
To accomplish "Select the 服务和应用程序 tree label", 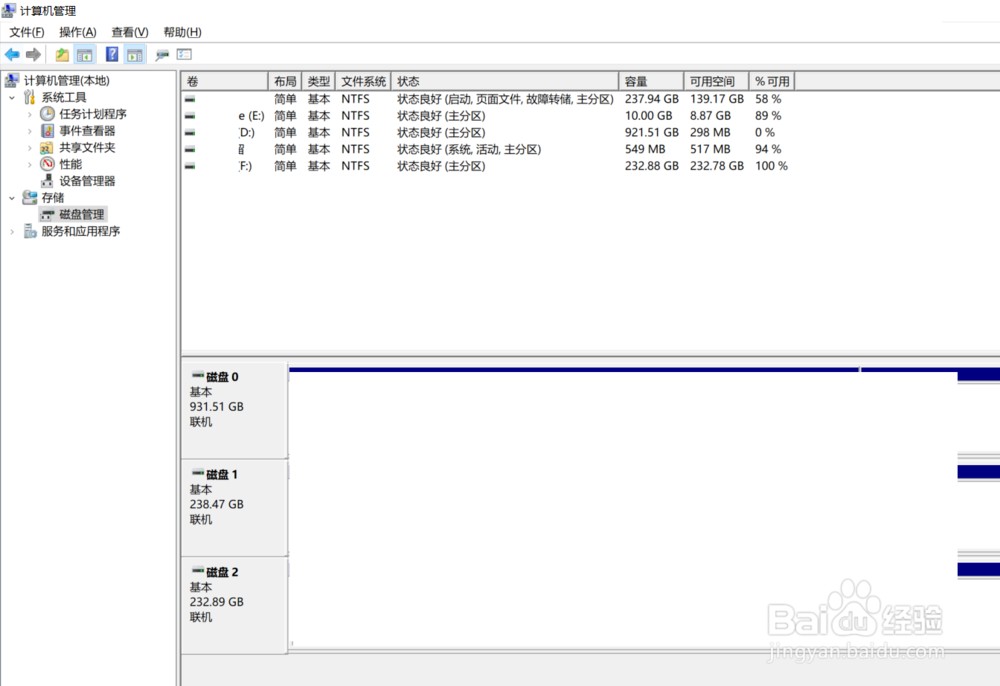I will [80, 231].
